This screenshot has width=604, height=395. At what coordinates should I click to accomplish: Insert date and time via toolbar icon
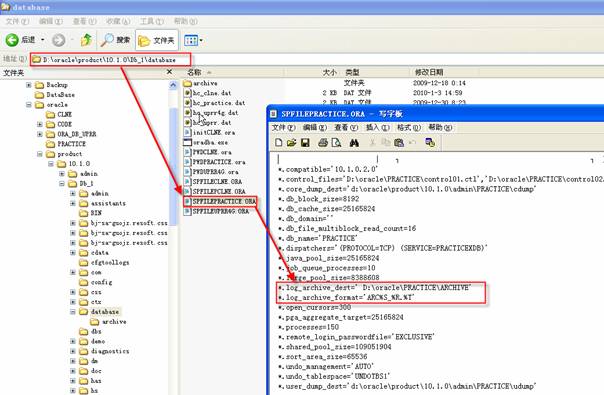(430, 143)
